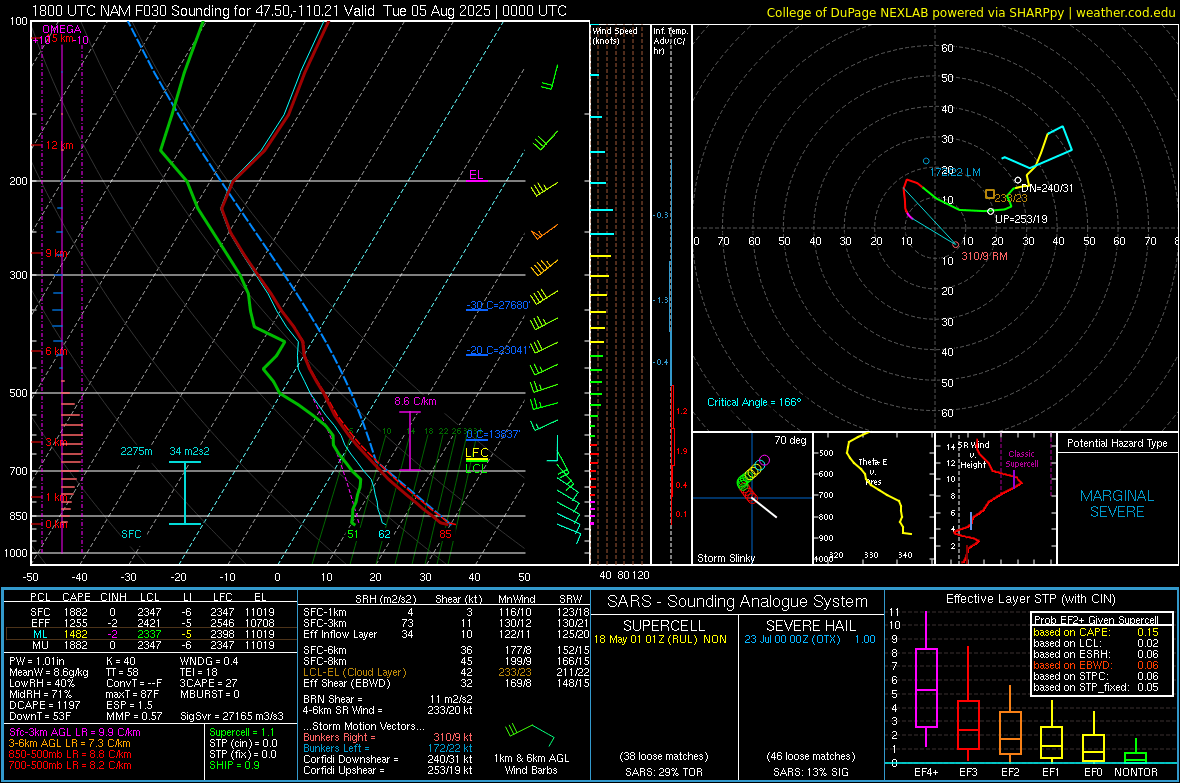1180x783 pixels.
Task: Click supercell analog '18 May 01 01Z (RUL) NON'
Action: pos(660,639)
